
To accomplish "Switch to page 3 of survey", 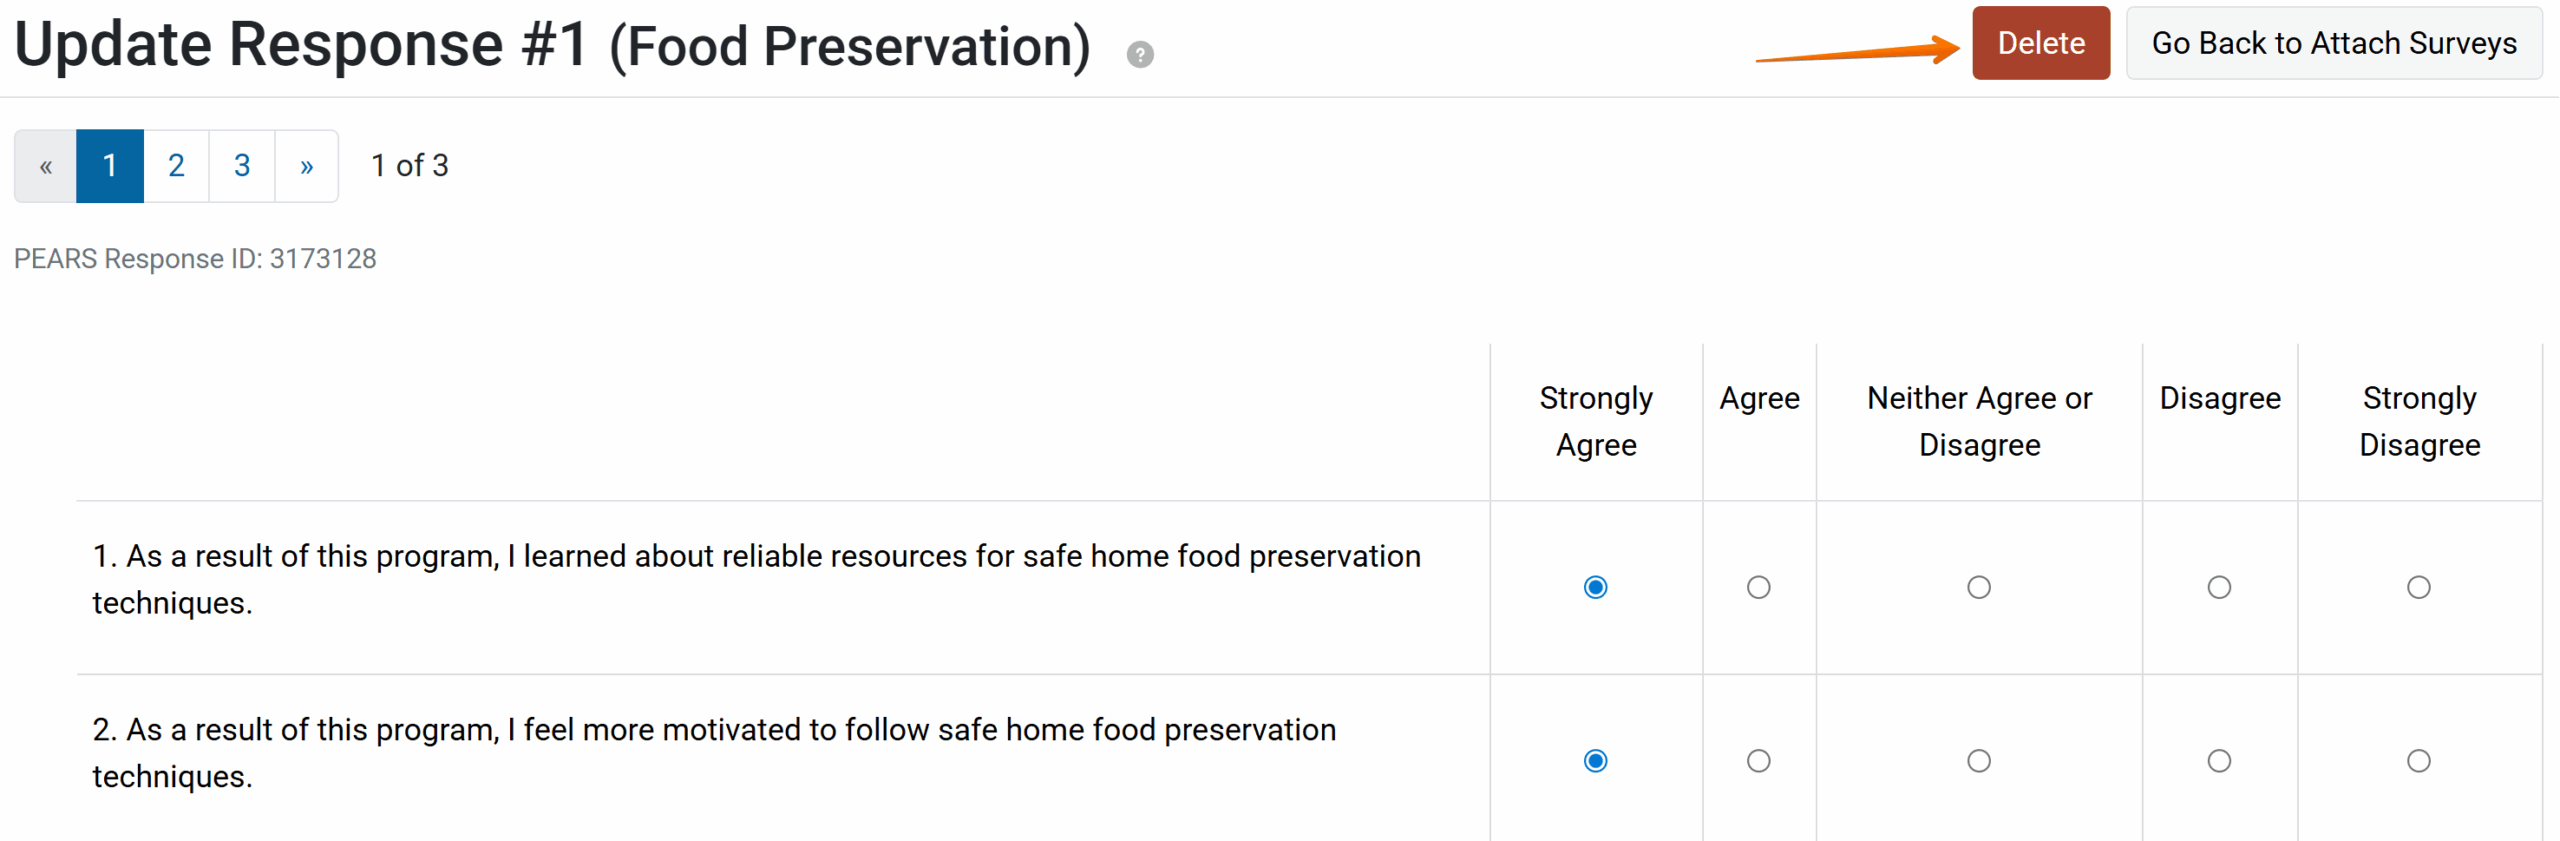I will click(x=242, y=166).
